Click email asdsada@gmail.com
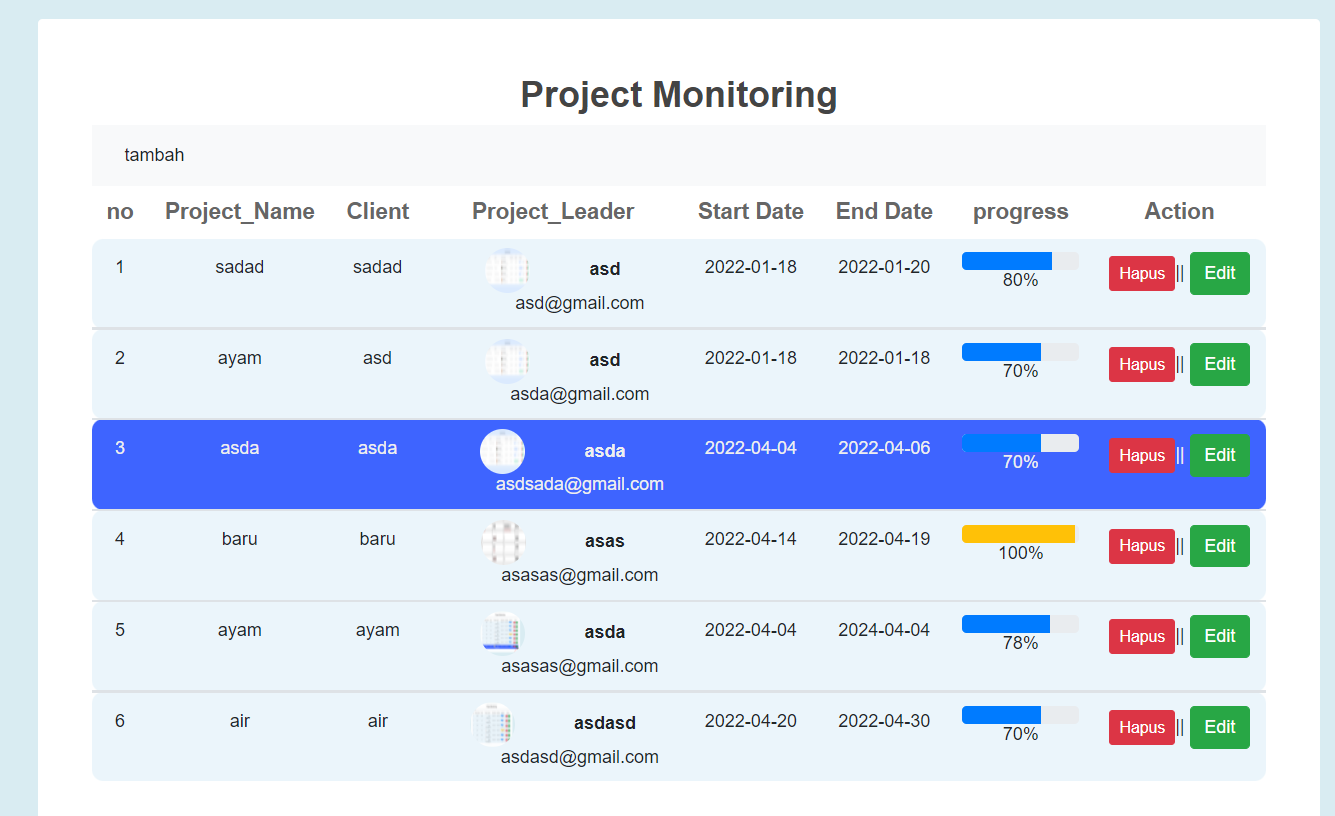The height and width of the screenshot is (816, 1335). (x=580, y=484)
